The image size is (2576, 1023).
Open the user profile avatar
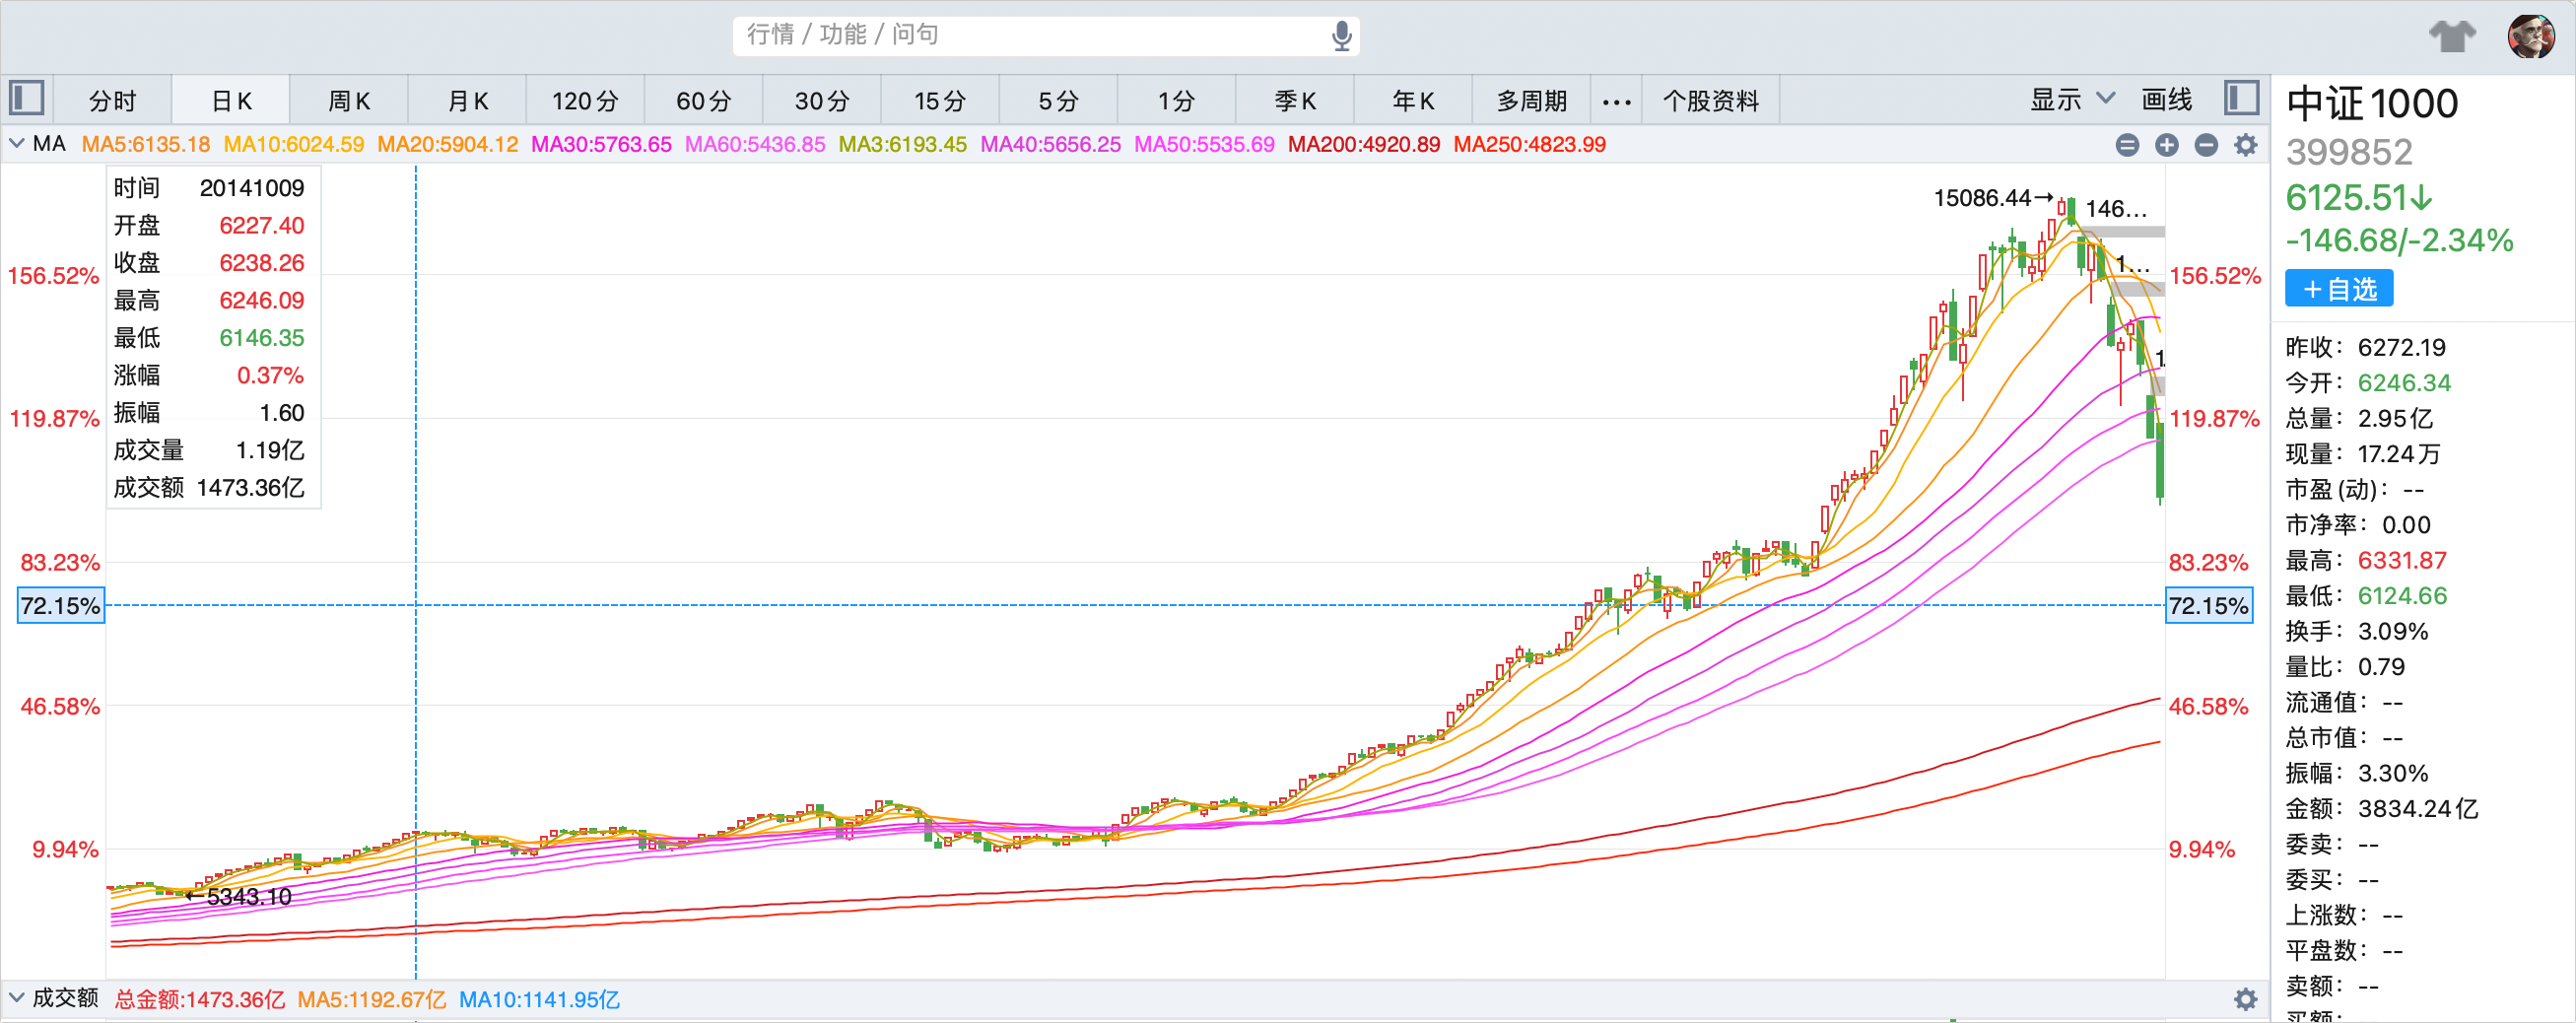click(x=2531, y=36)
